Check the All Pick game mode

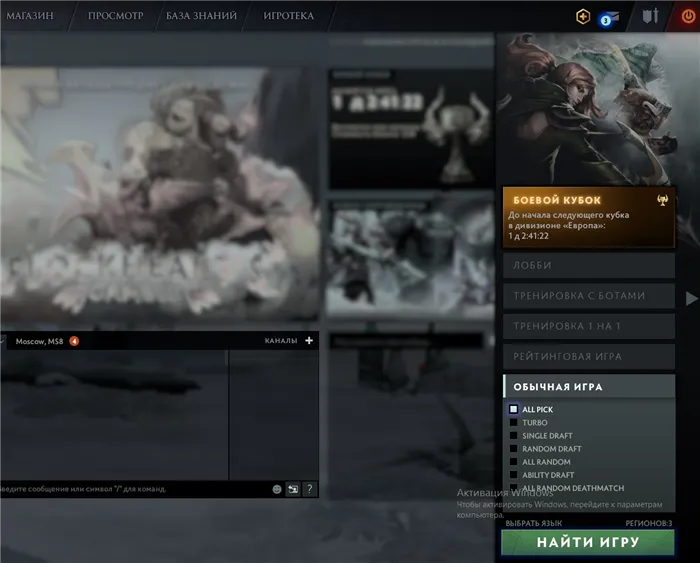pyautogui.click(x=513, y=409)
